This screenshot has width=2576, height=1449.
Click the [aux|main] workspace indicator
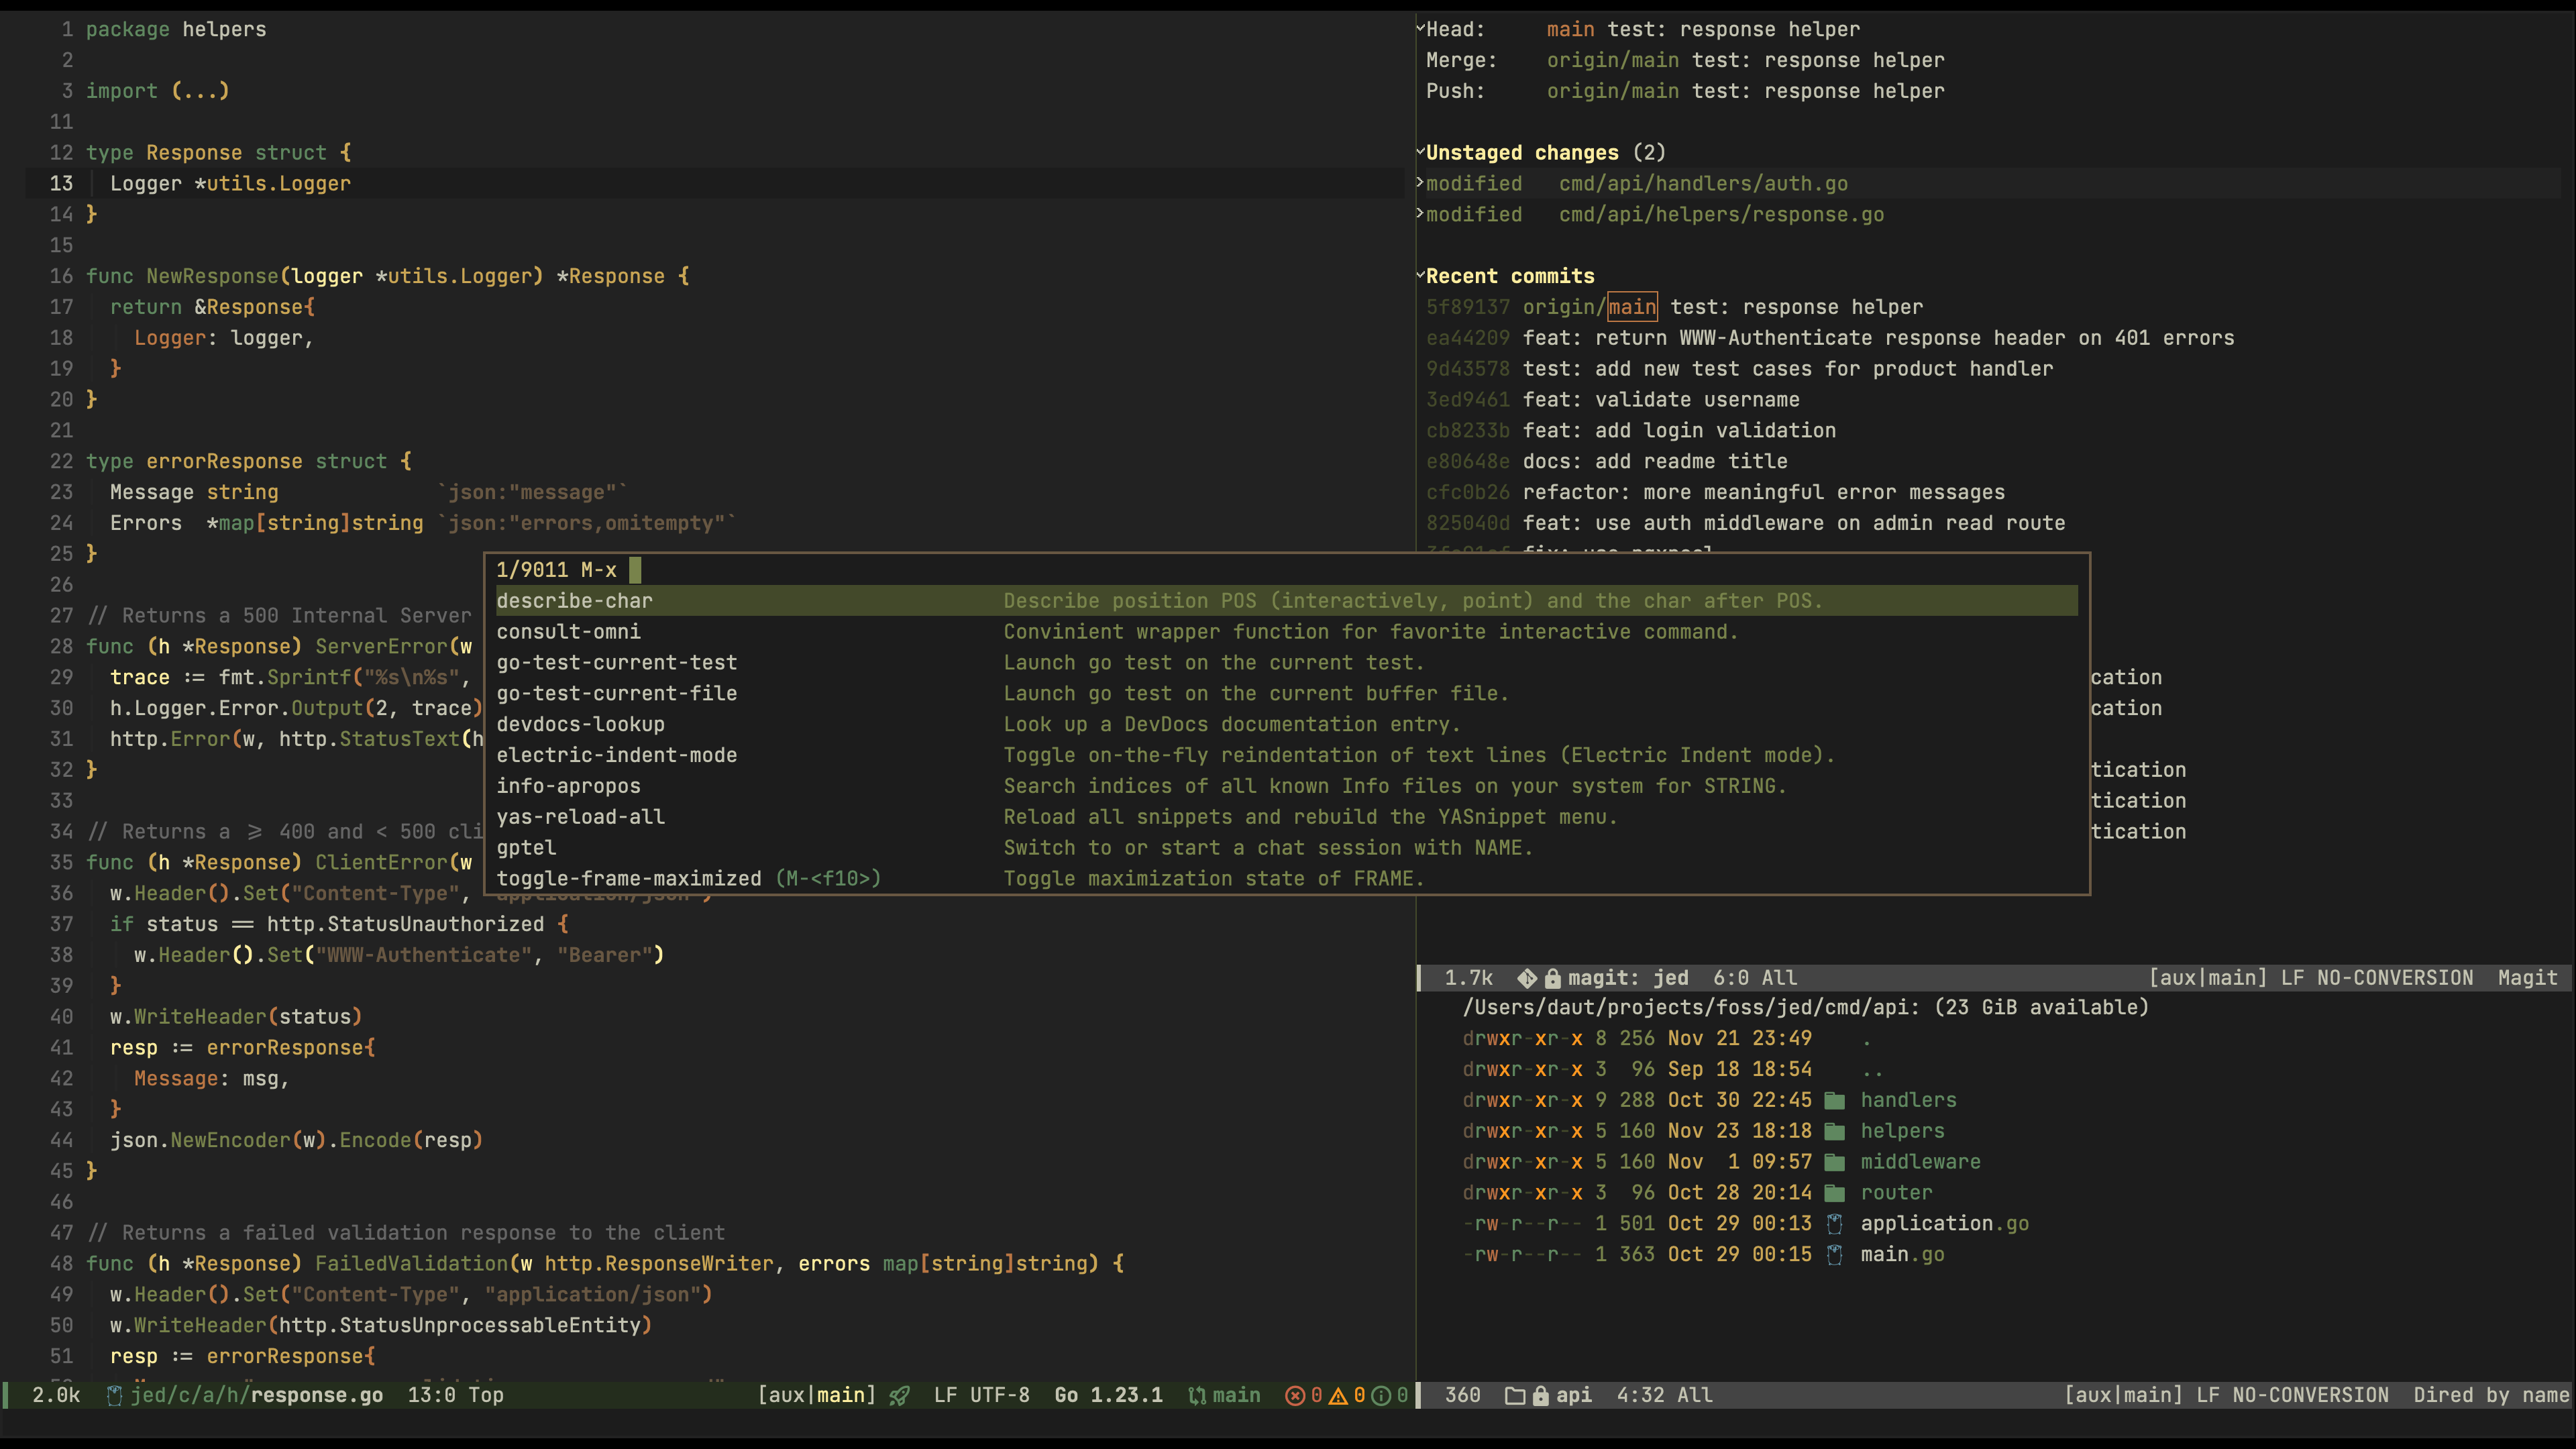[816, 1395]
